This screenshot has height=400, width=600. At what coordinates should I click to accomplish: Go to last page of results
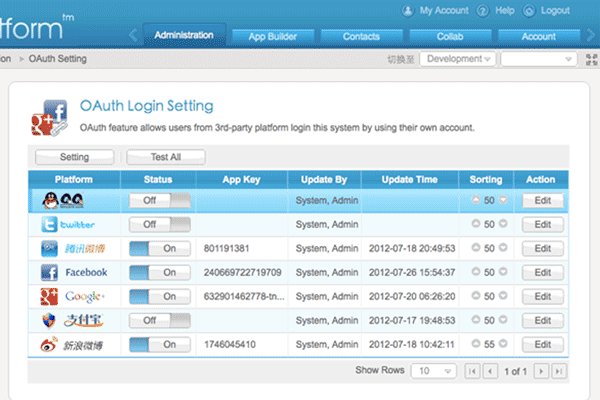tap(559, 371)
